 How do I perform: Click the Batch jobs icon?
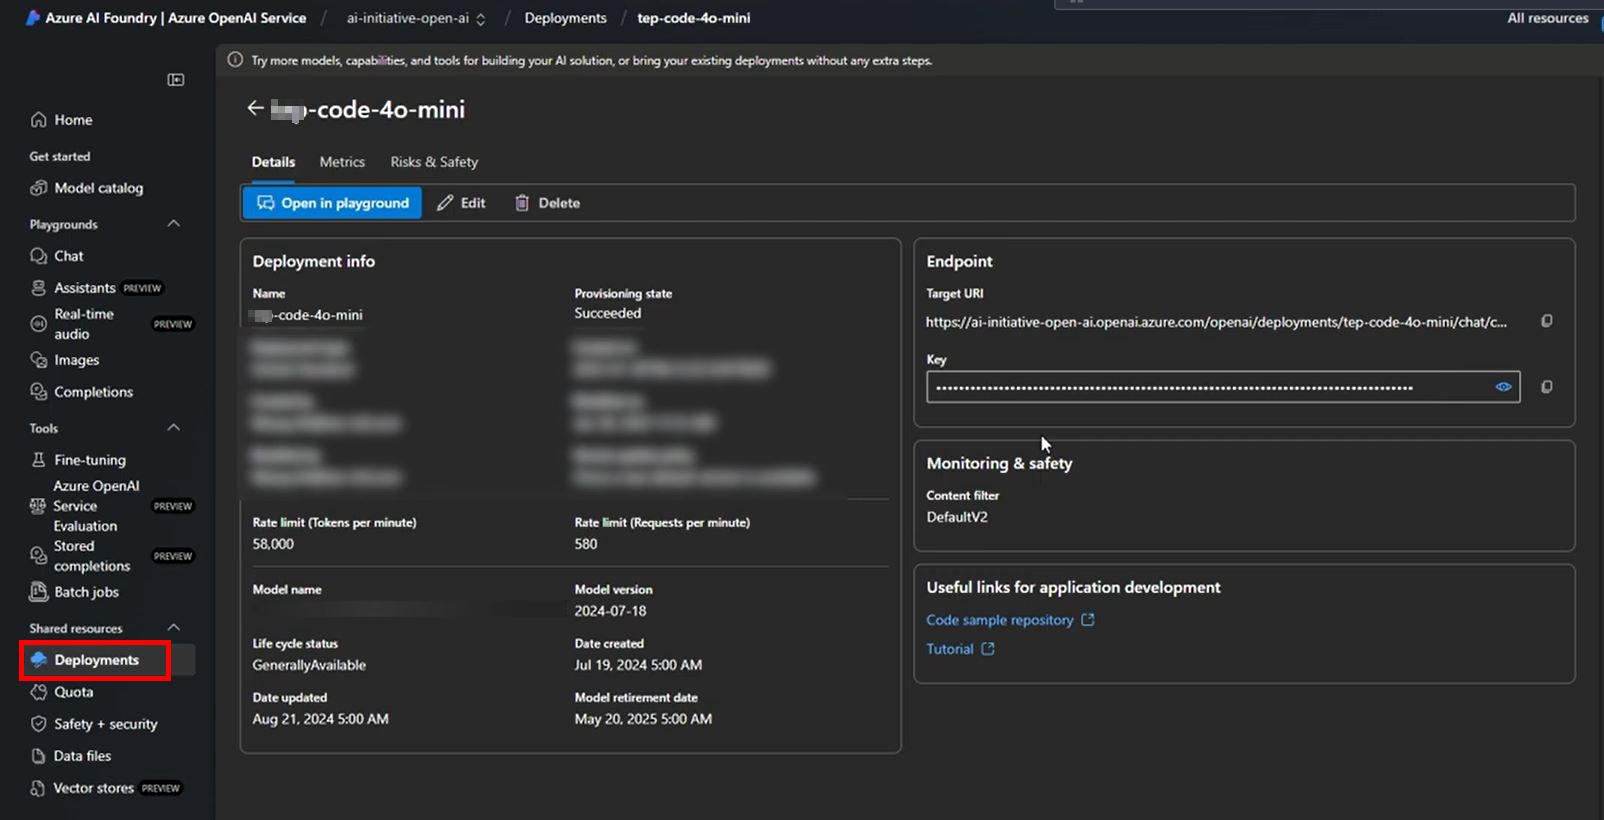pos(39,592)
